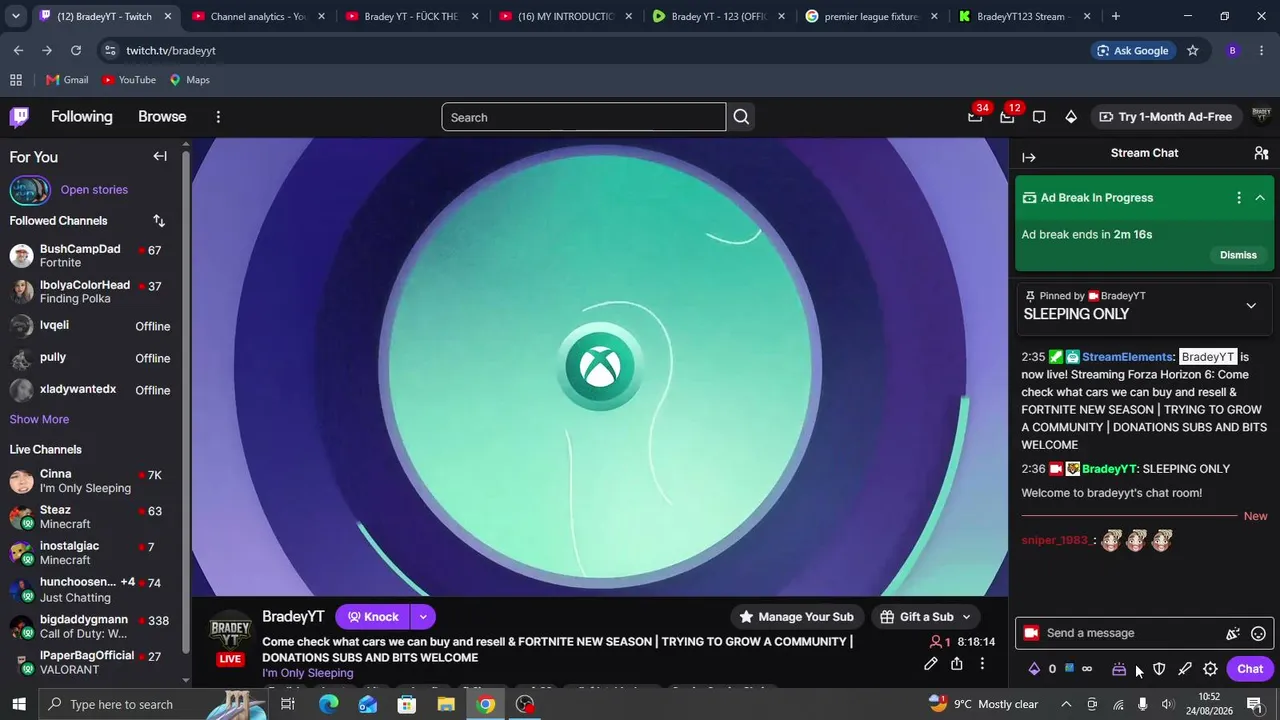Click the infinity icon below chat
Image resolution: width=1280 pixels, height=720 pixels.
point(1087,669)
